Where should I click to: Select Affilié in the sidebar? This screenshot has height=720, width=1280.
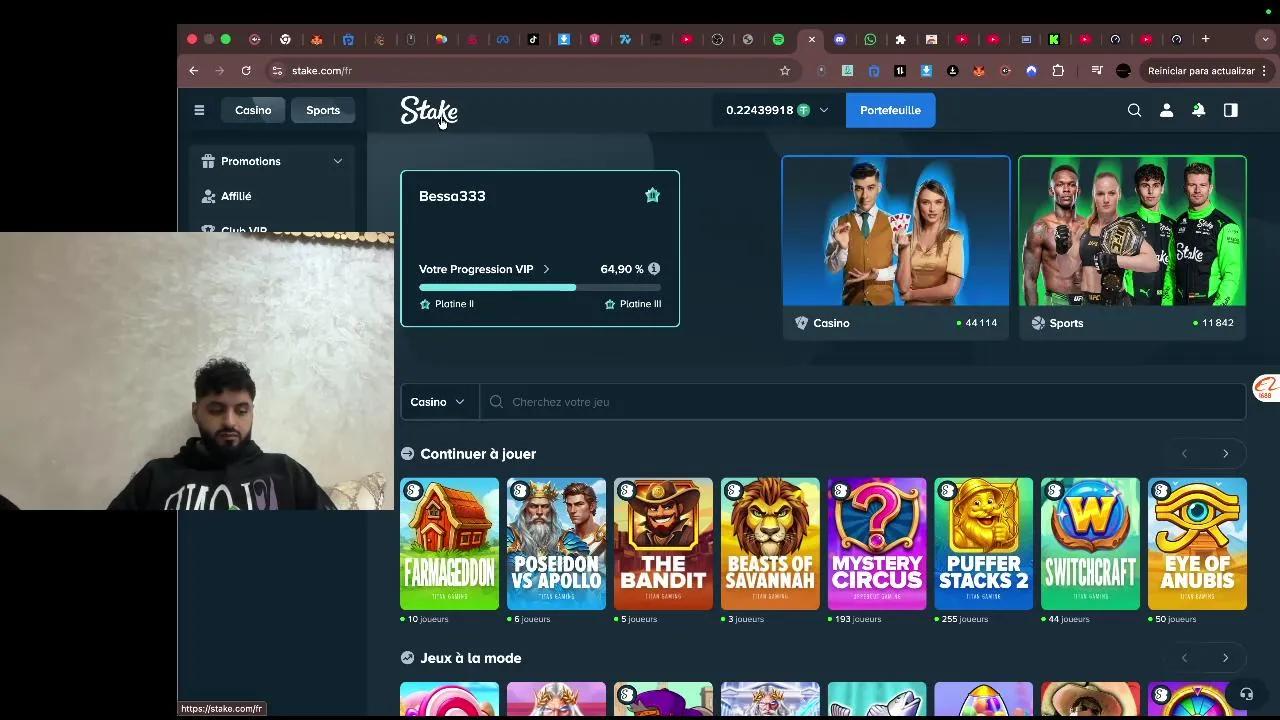pyautogui.click(x=236, y=196)
